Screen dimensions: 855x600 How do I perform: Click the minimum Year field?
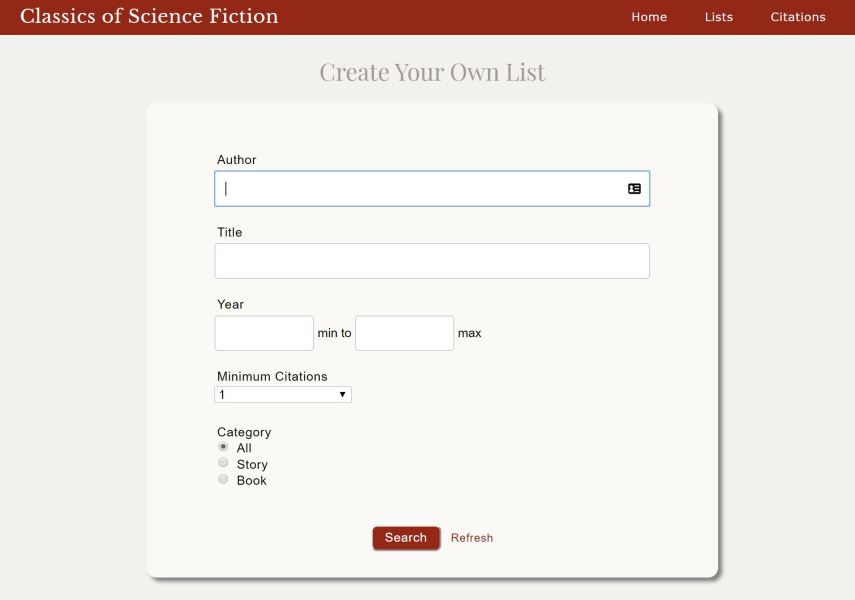click(264, 333)
